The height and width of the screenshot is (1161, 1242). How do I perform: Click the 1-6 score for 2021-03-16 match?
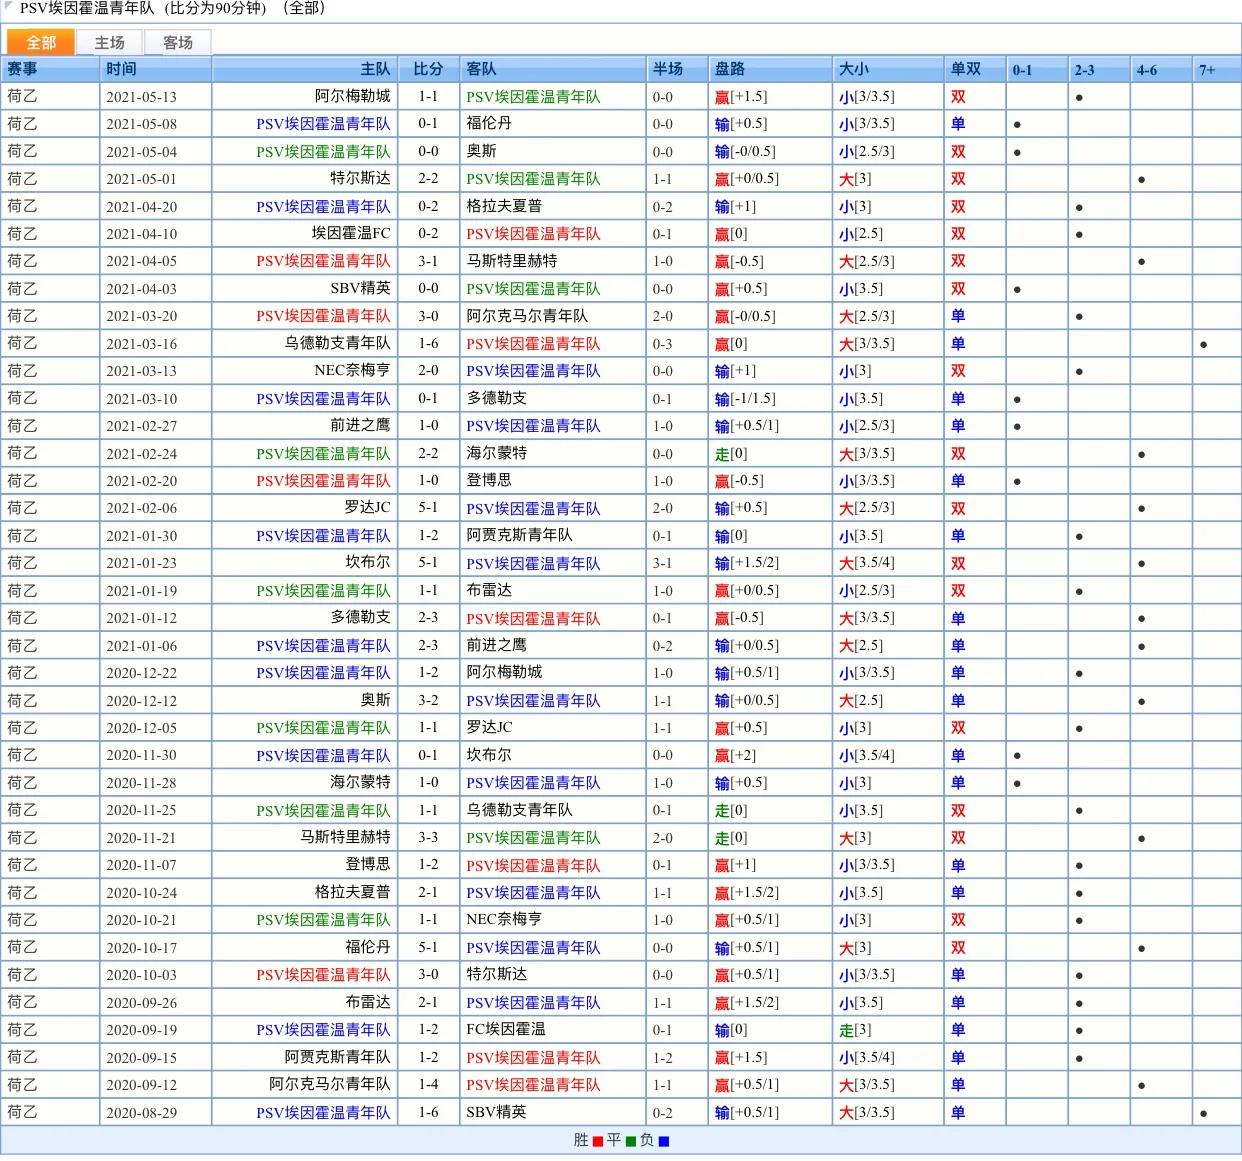428,343
